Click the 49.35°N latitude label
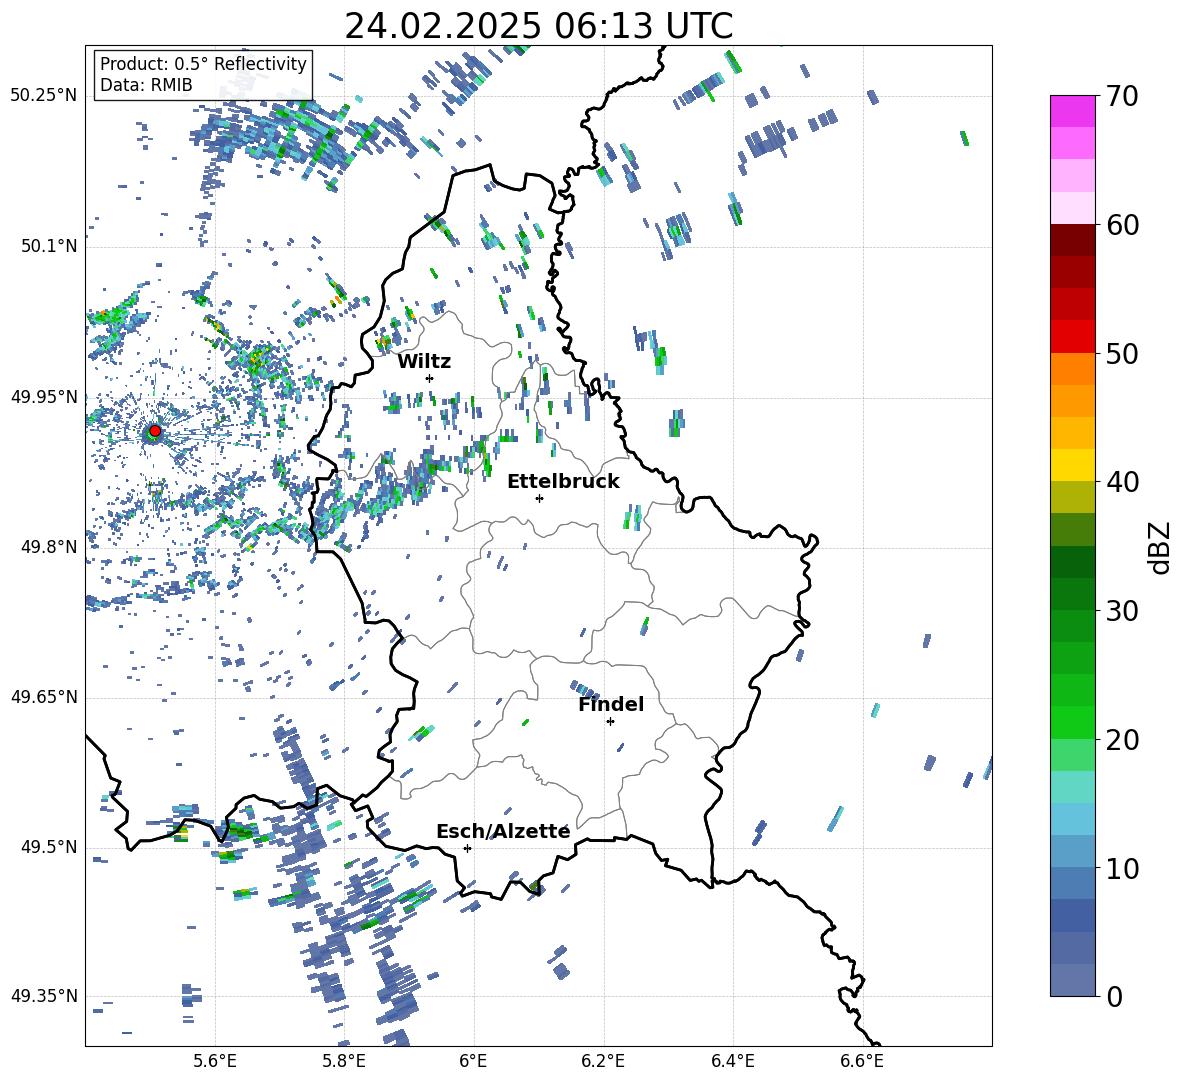The width and height of the screenshot is (1184, 1081). coord(44,996)
